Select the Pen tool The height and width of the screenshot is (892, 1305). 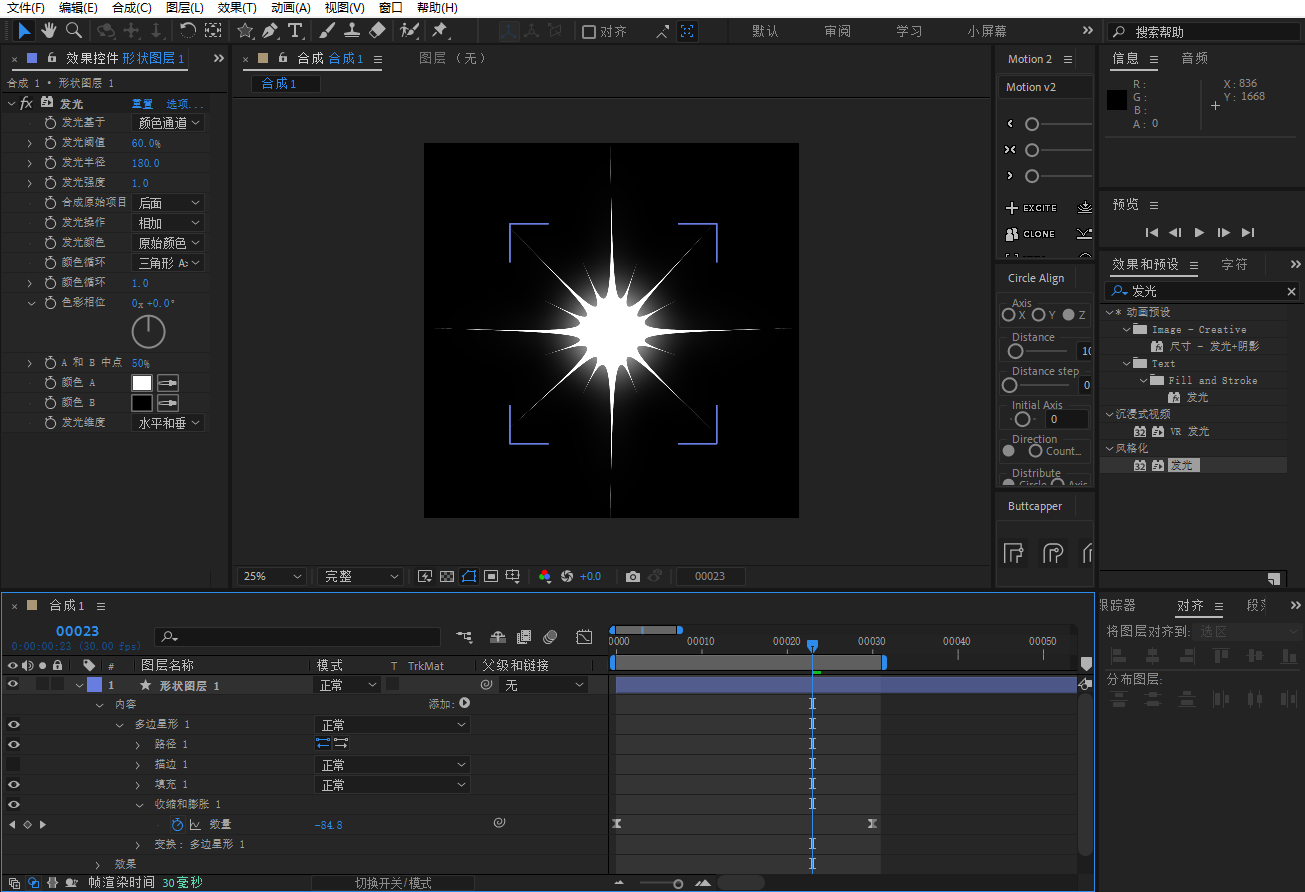tap(270, 31)
